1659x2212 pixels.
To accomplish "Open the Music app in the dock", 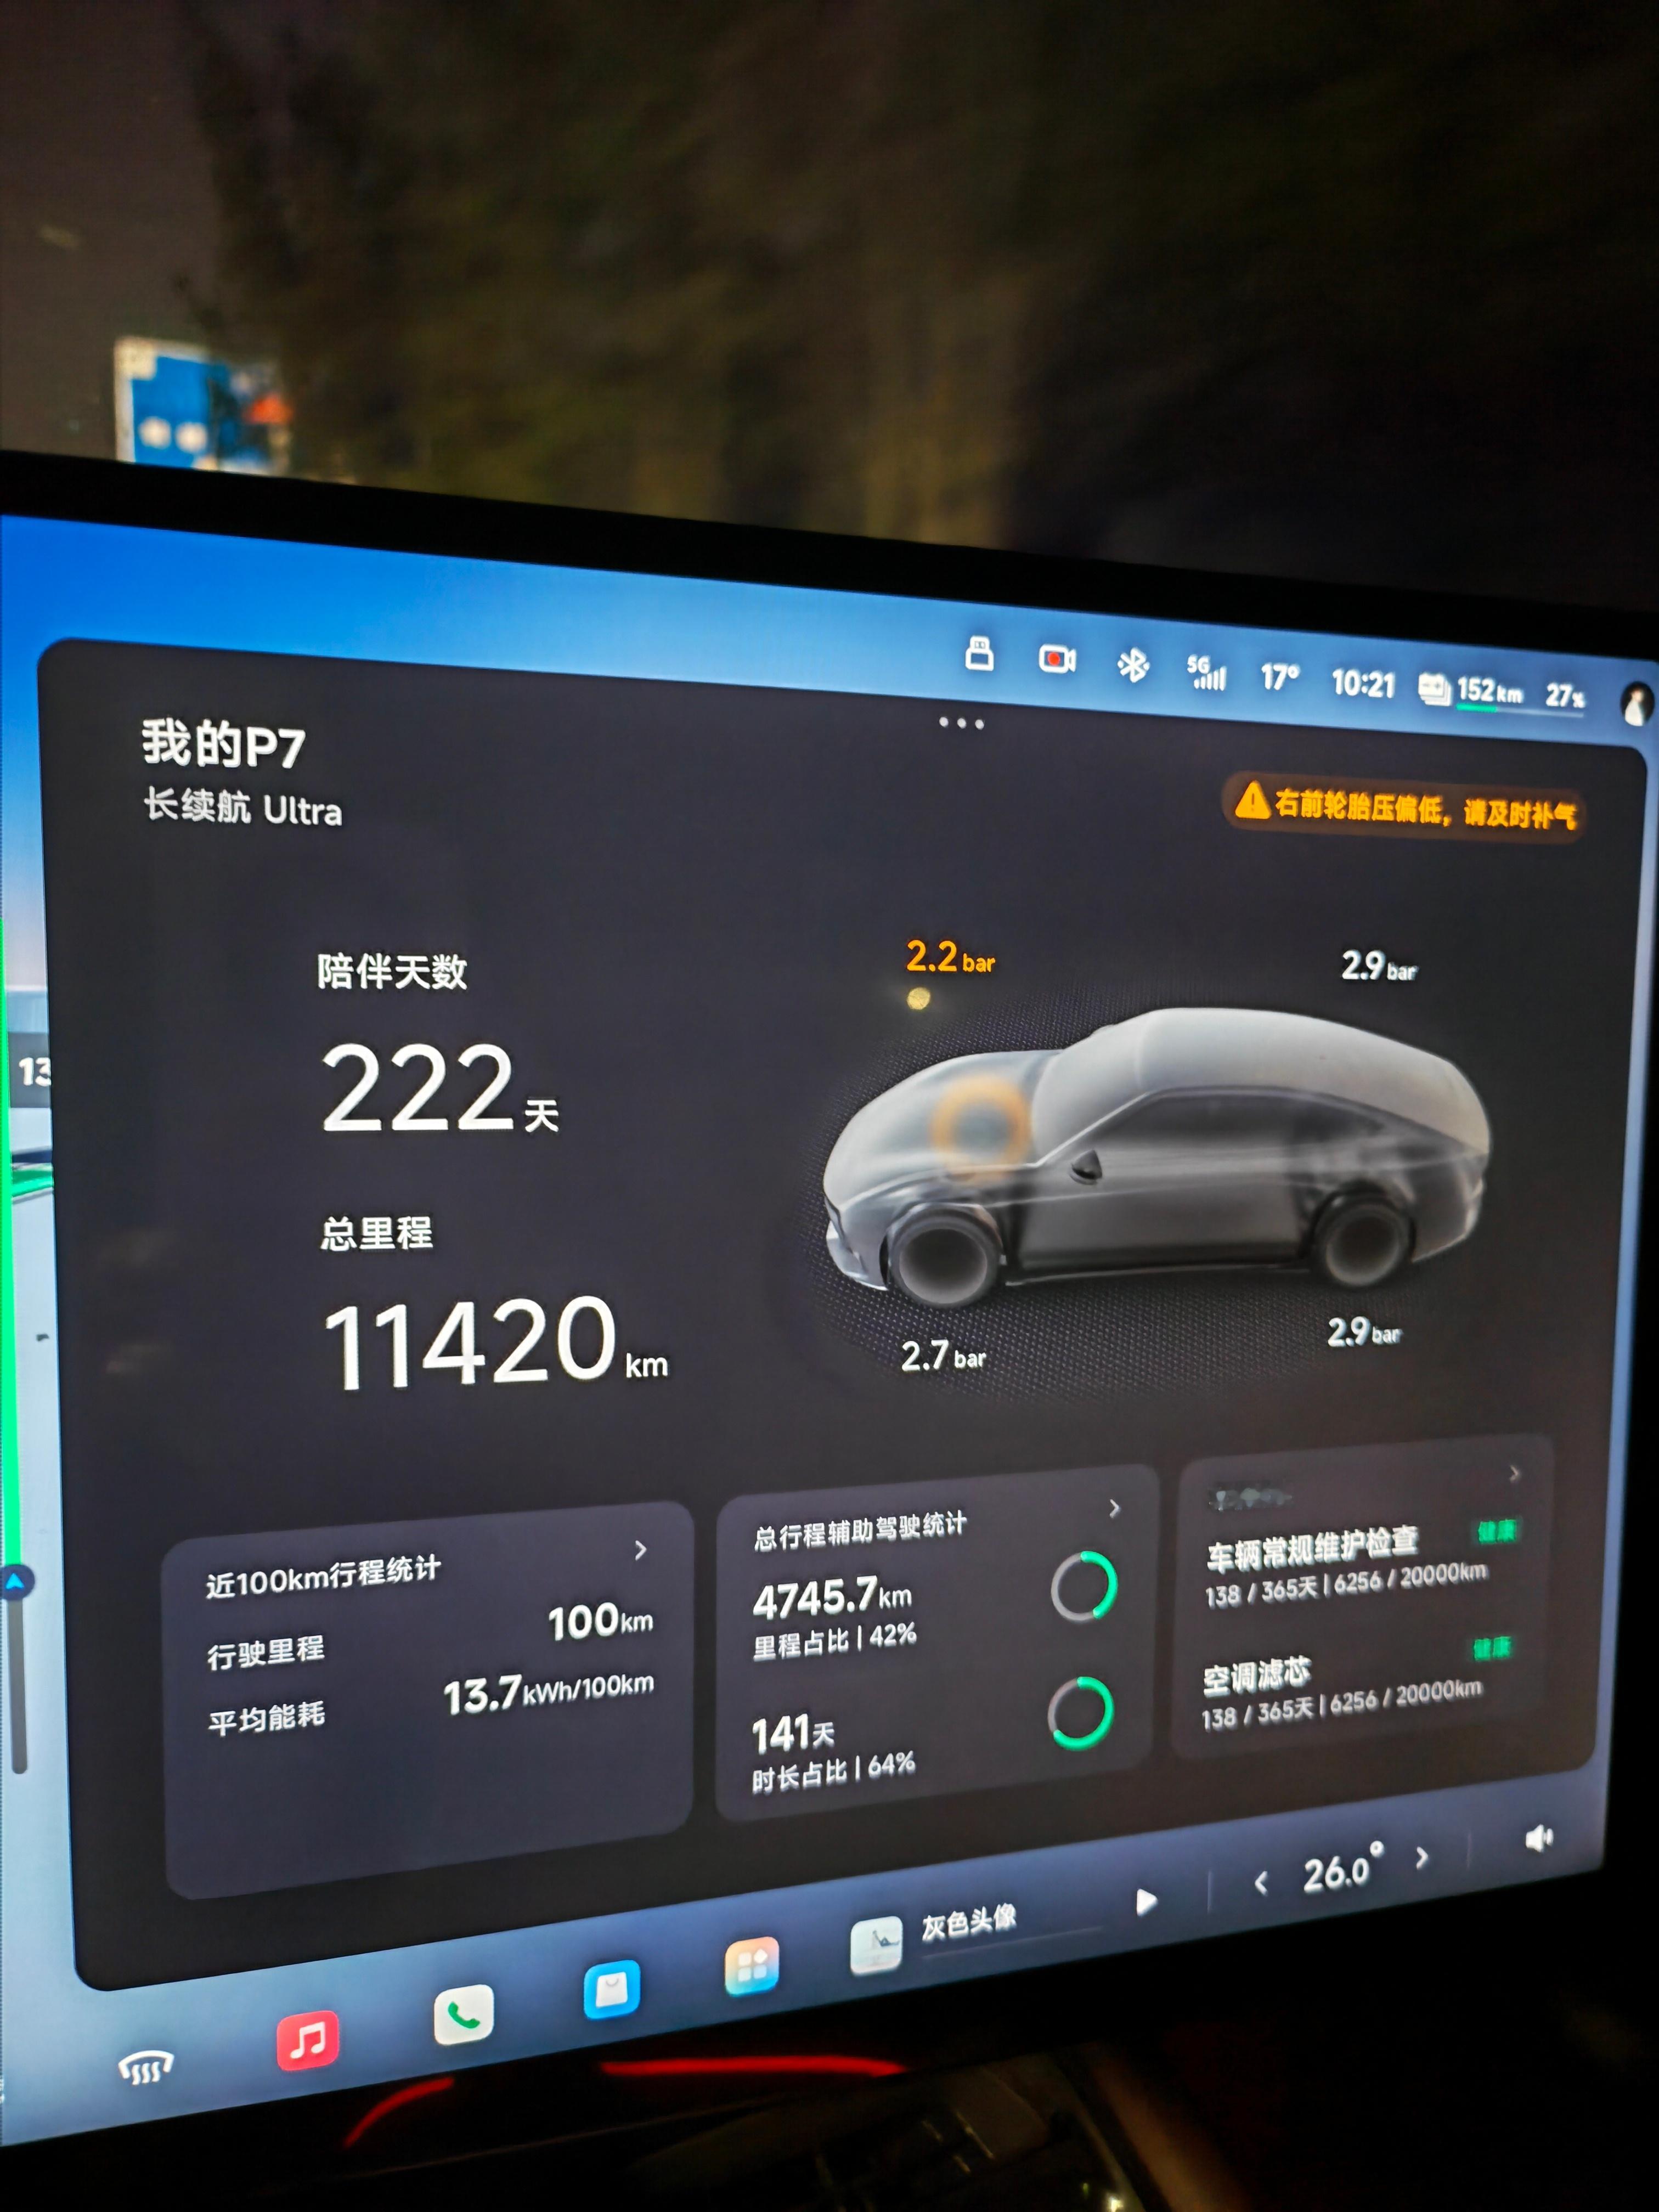I will click(x=307, y=2039).
